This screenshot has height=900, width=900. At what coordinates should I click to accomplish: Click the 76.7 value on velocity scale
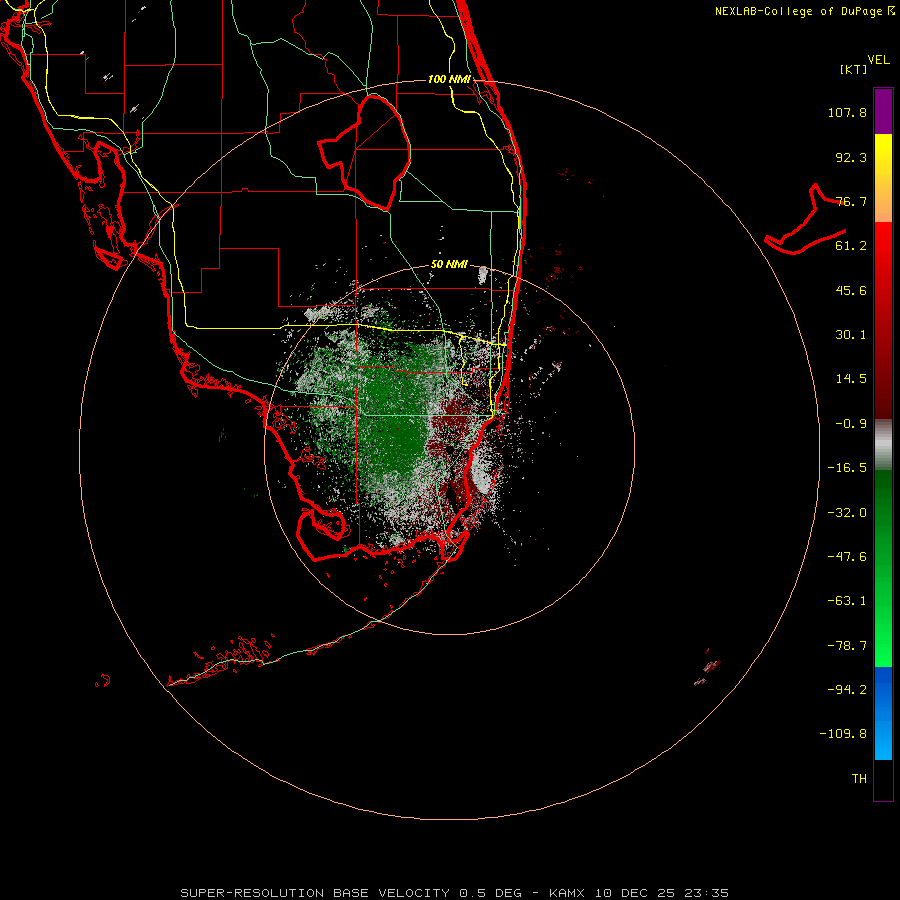[x=851, y=201]
